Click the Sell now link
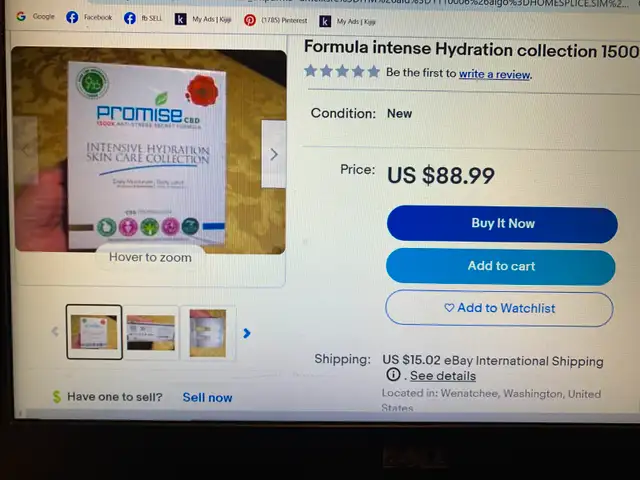Viewport: 640px width, 480px height. click(207, 397)
